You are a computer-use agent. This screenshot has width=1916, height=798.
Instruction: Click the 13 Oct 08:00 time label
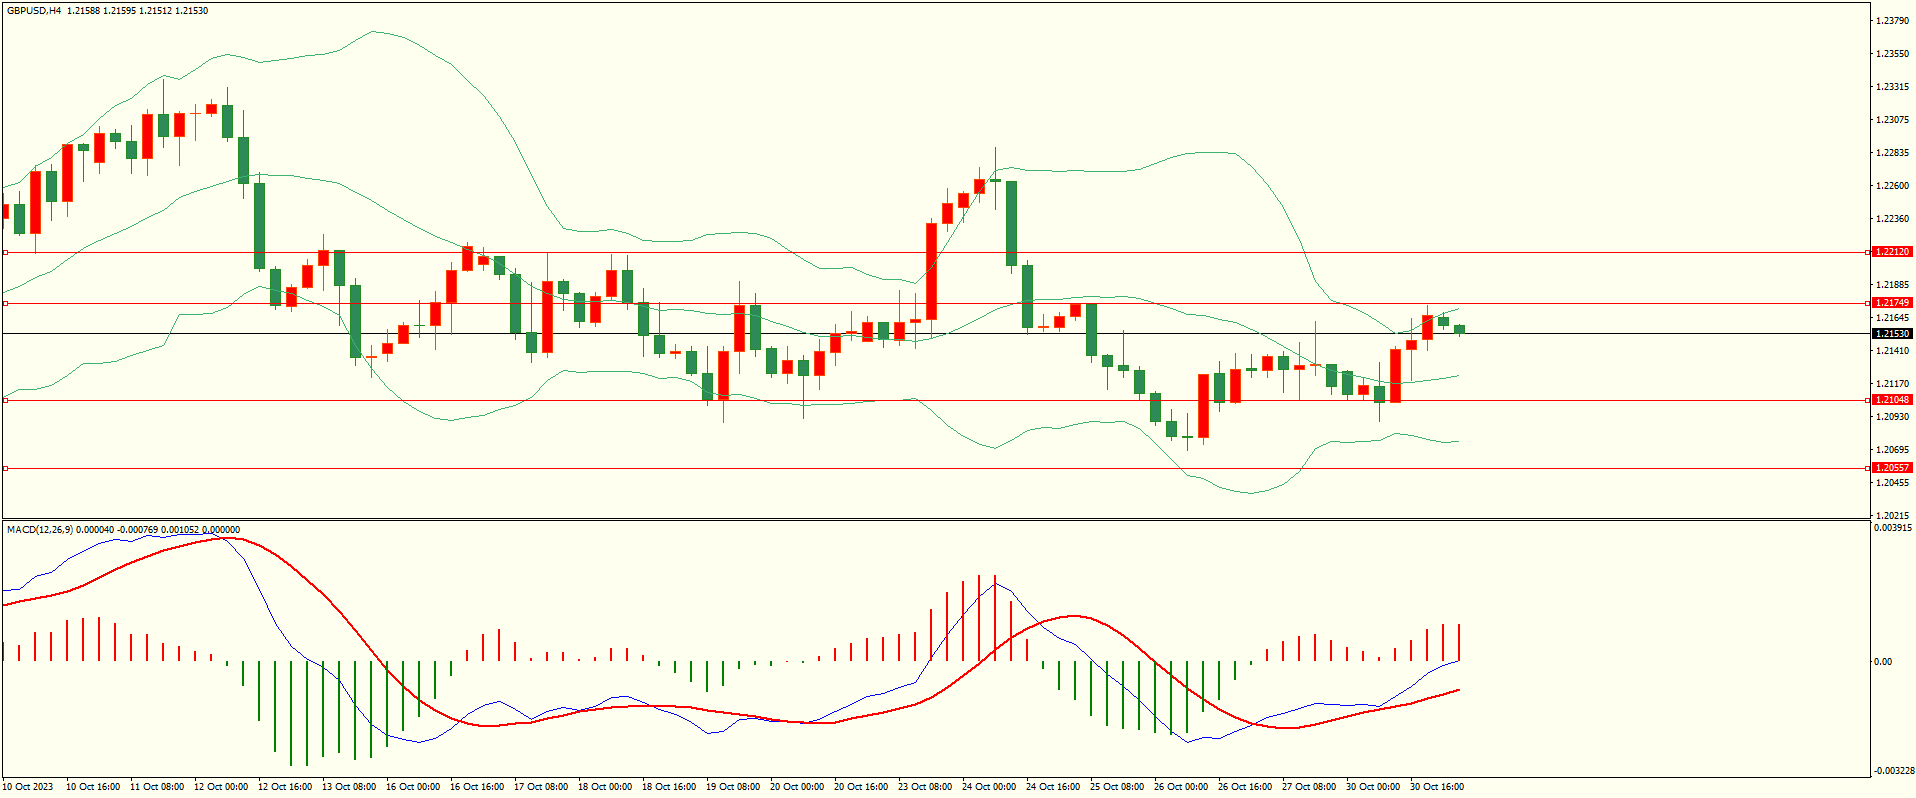(349, 787)
